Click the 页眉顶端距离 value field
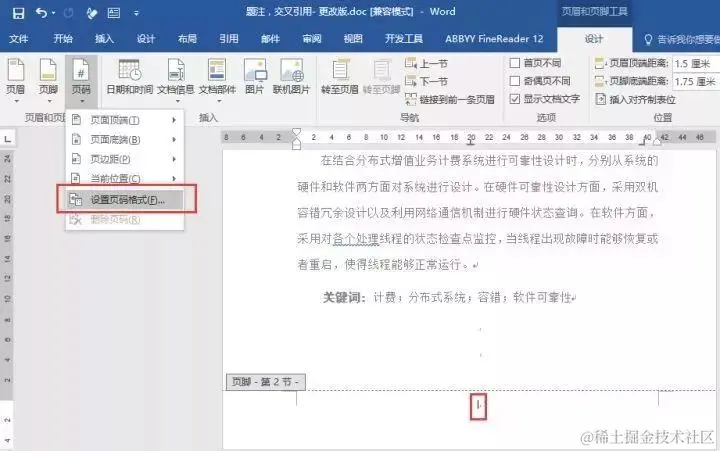Image resolution: width=720 pixels, height=451 pixels. 696,63
